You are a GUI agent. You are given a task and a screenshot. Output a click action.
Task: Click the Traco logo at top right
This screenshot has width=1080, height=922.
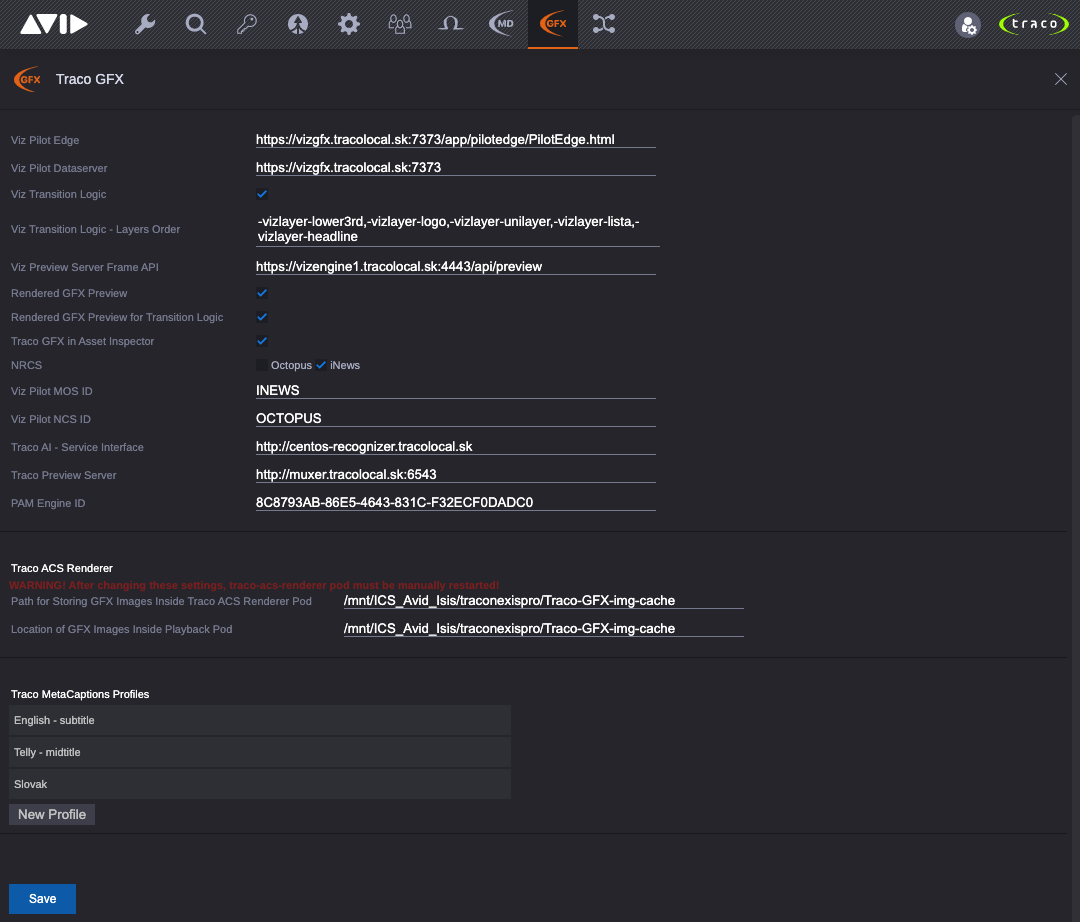(x=1033, y=24)
